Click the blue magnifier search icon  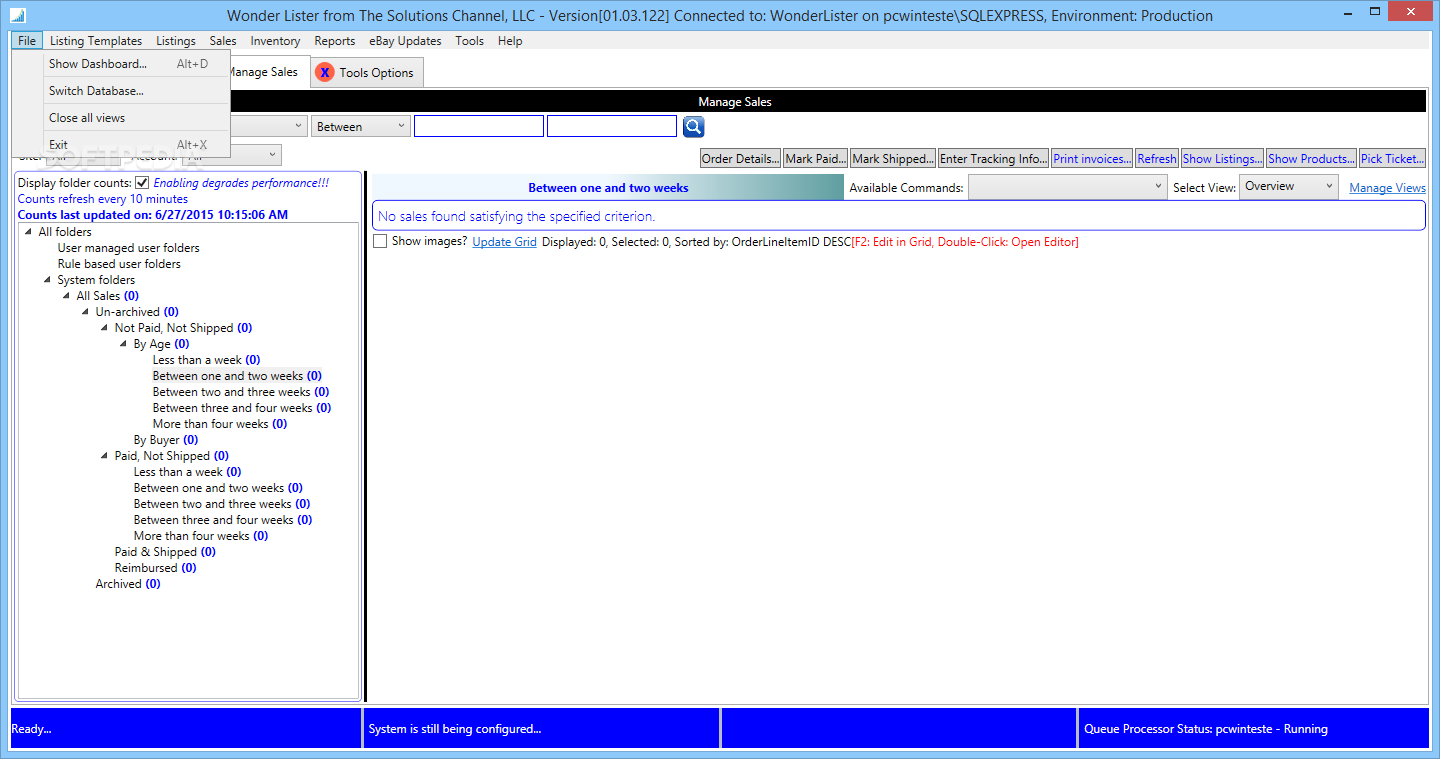click(x=694, y=127)
